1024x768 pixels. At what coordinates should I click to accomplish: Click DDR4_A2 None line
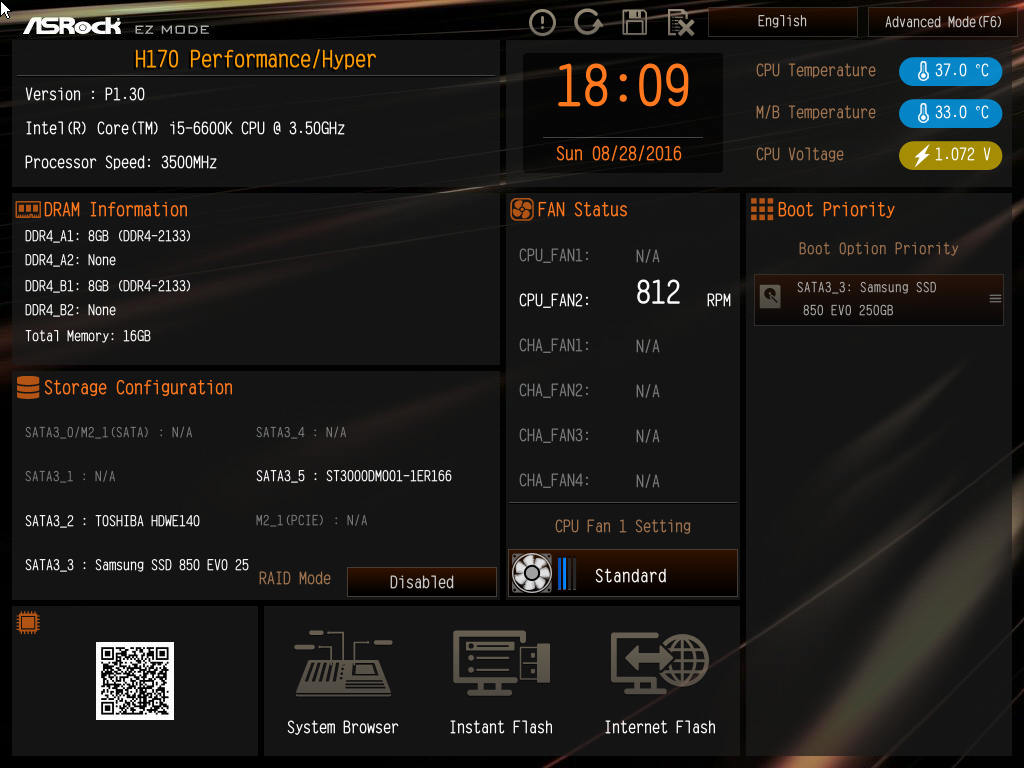coord(71,261)
